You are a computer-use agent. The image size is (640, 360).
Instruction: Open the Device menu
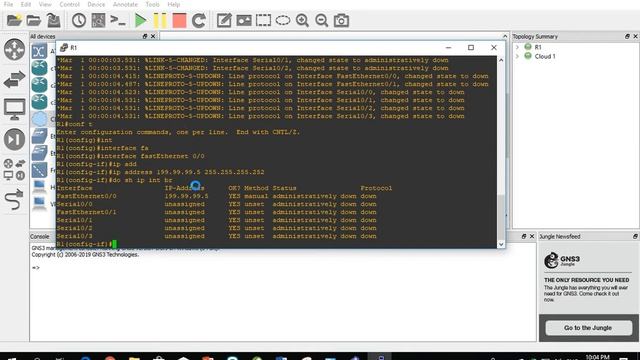96,4
